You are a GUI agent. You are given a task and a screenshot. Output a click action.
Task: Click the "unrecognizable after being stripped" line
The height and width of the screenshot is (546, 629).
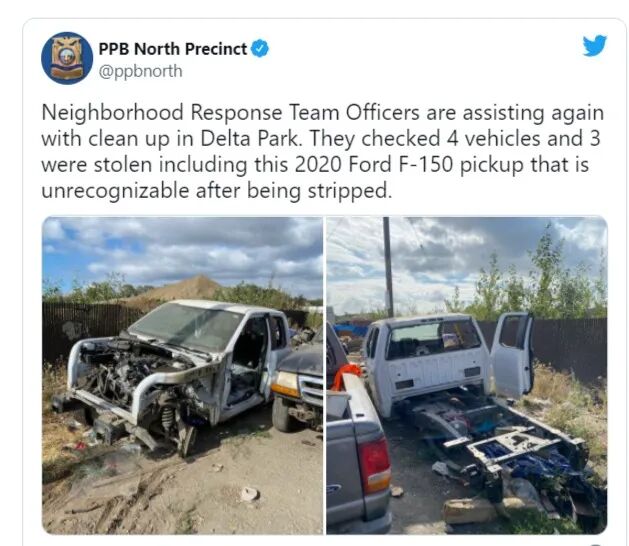tap(217, 191)
